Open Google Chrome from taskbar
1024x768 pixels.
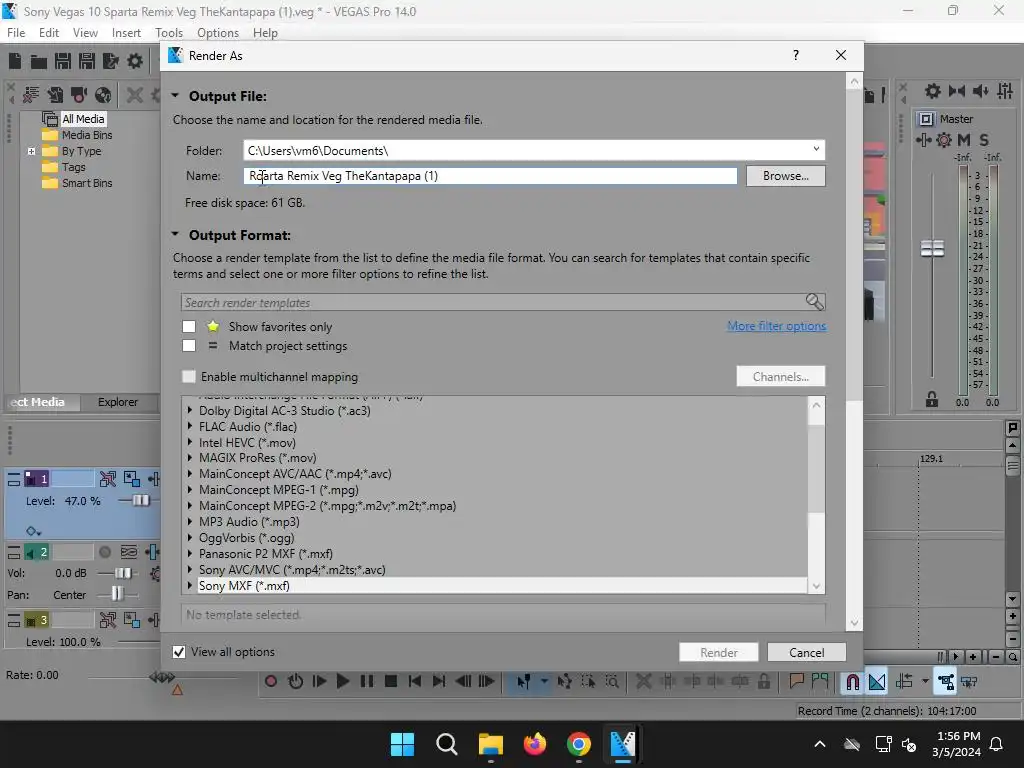(x=579, y=744)
